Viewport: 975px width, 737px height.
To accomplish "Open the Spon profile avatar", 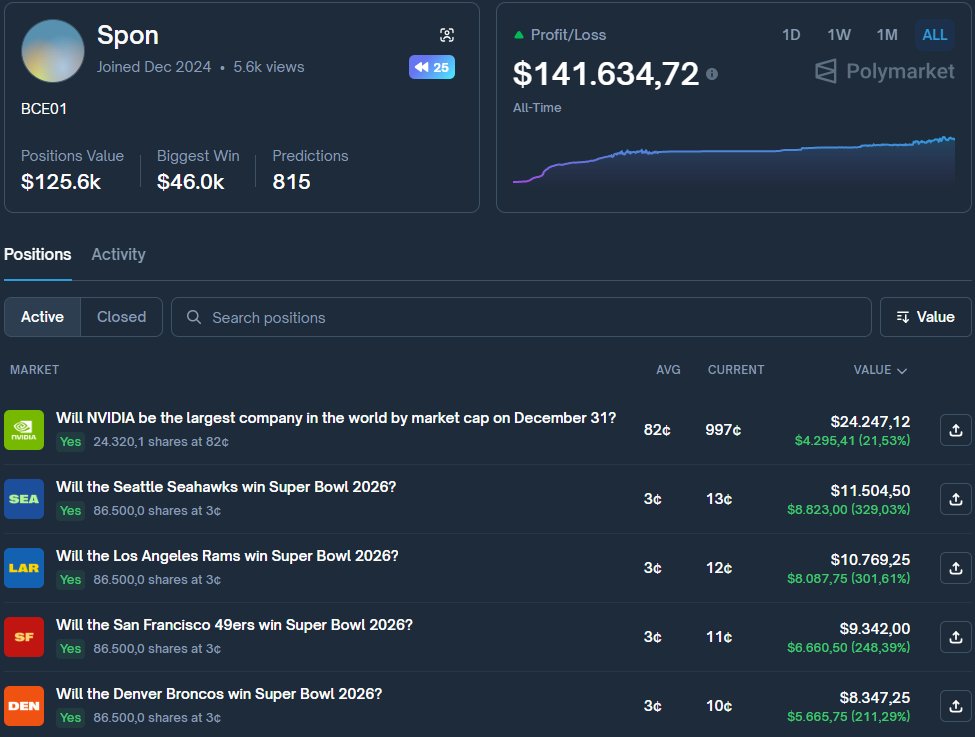I will click(53, 51).
